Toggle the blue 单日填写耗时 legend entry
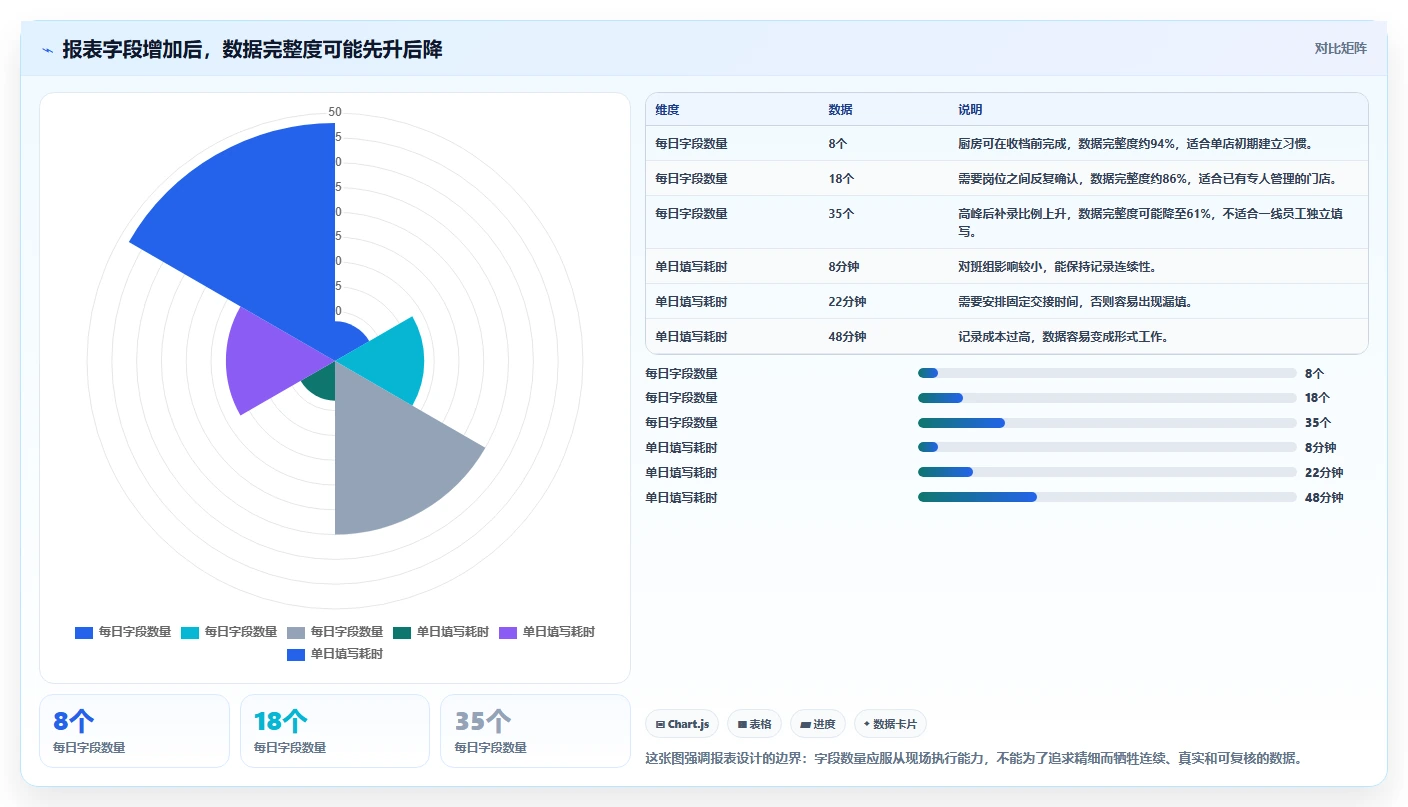The image size is (1408, 807). click(x=335, y=654)
